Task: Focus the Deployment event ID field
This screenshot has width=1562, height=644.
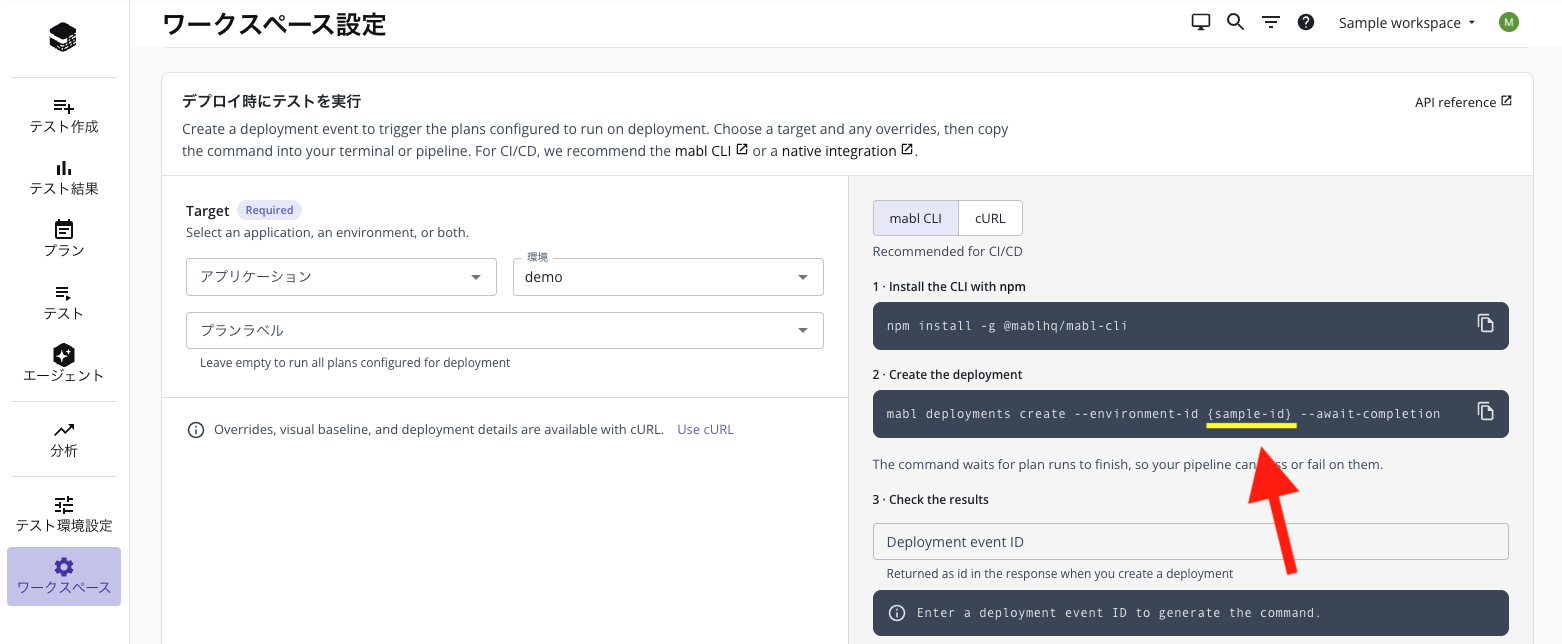Action: click(x=1190, y=542)
